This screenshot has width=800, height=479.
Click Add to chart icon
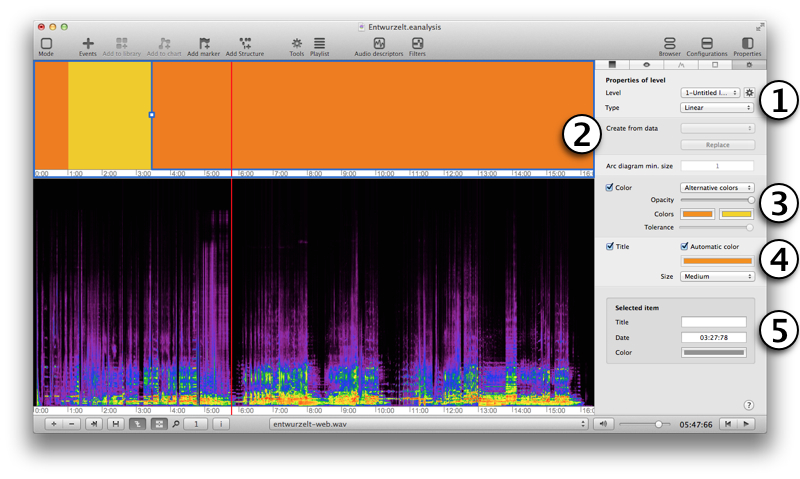coord(164,44)
